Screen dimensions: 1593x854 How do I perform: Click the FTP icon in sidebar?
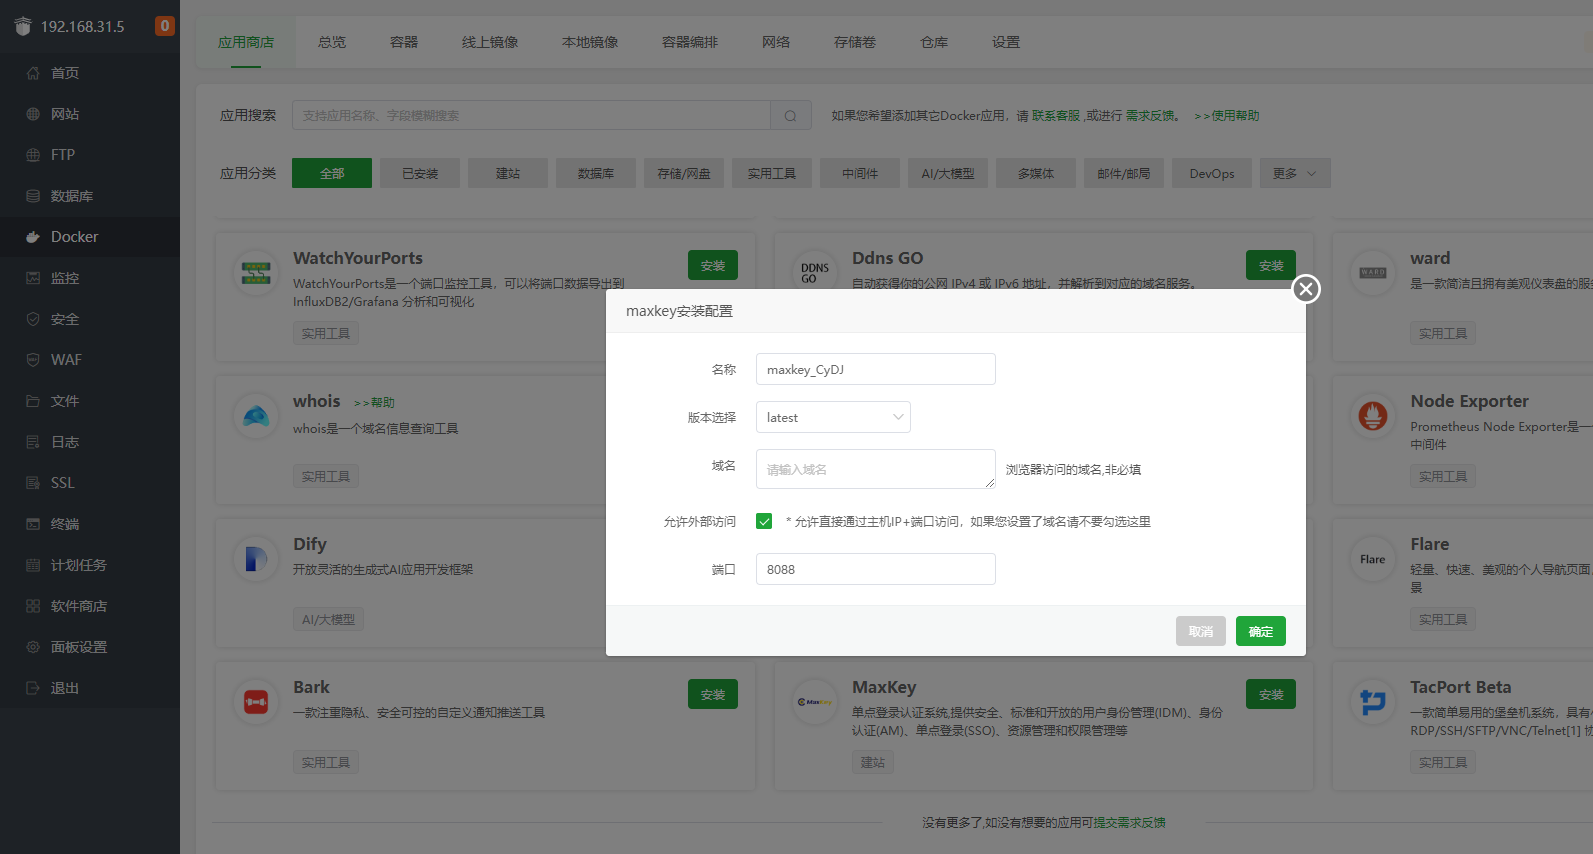coord(33,155)
